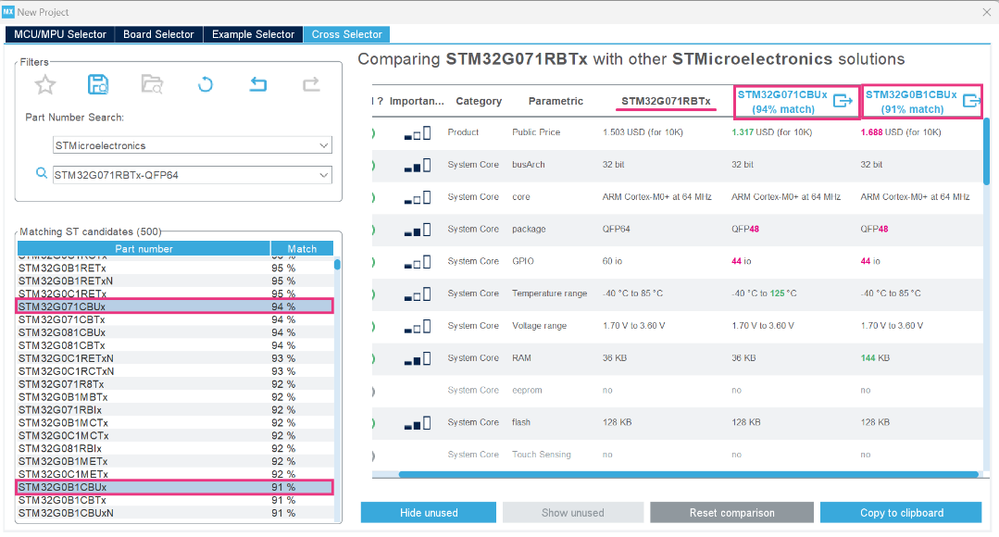Screen dimensions: 999x537
Task: Adjust importance level icon for GPIO row
Action: point(417,262)
